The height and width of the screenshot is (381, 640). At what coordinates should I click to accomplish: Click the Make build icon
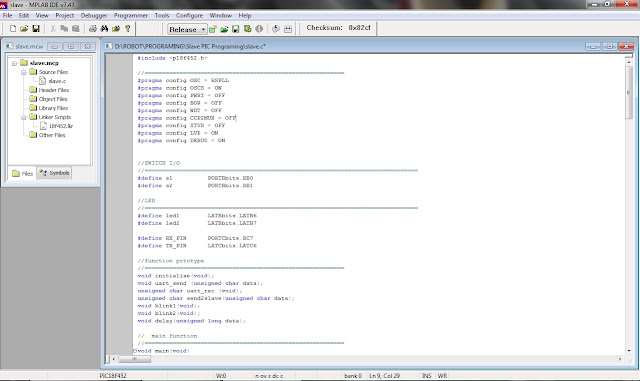[x=276, y=29]
